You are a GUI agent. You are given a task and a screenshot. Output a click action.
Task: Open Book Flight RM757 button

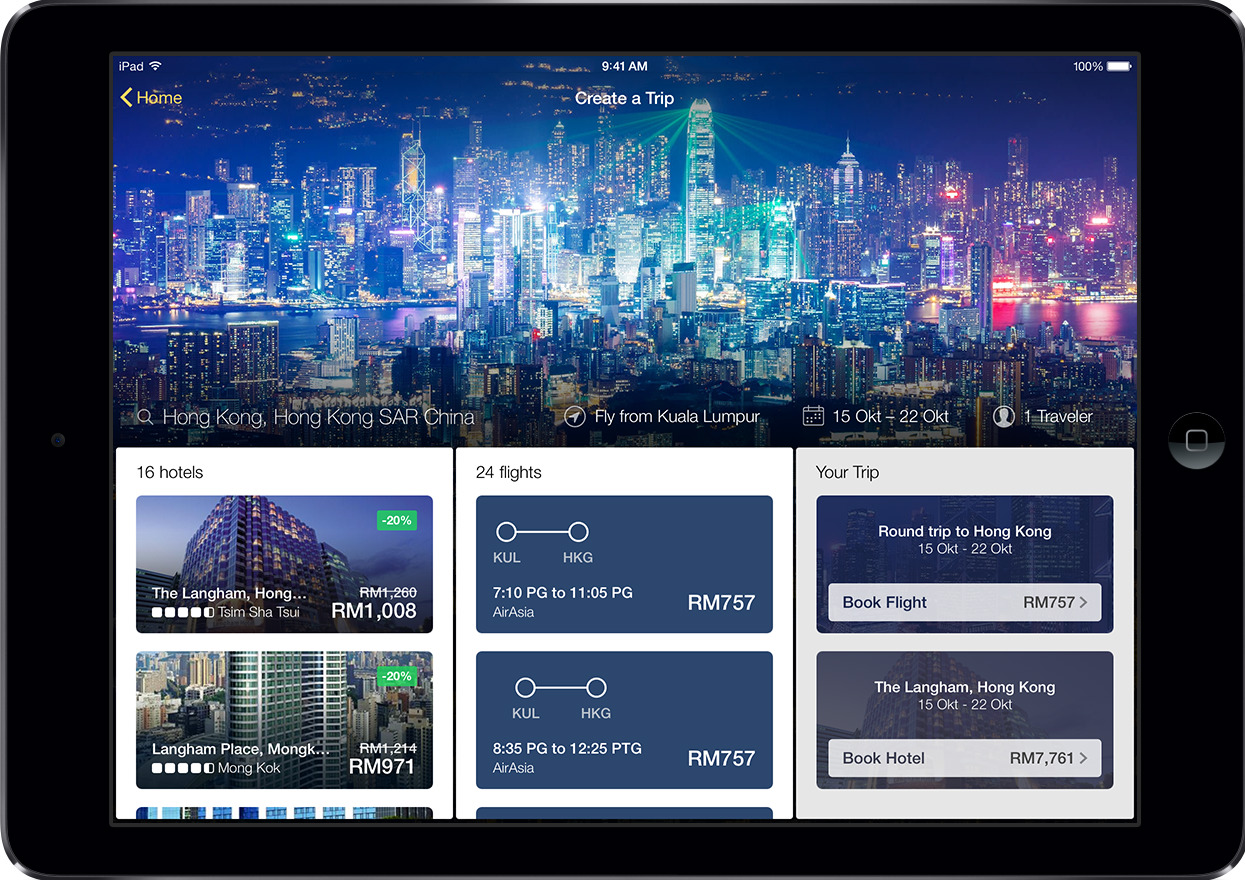[x=964, y=602]
